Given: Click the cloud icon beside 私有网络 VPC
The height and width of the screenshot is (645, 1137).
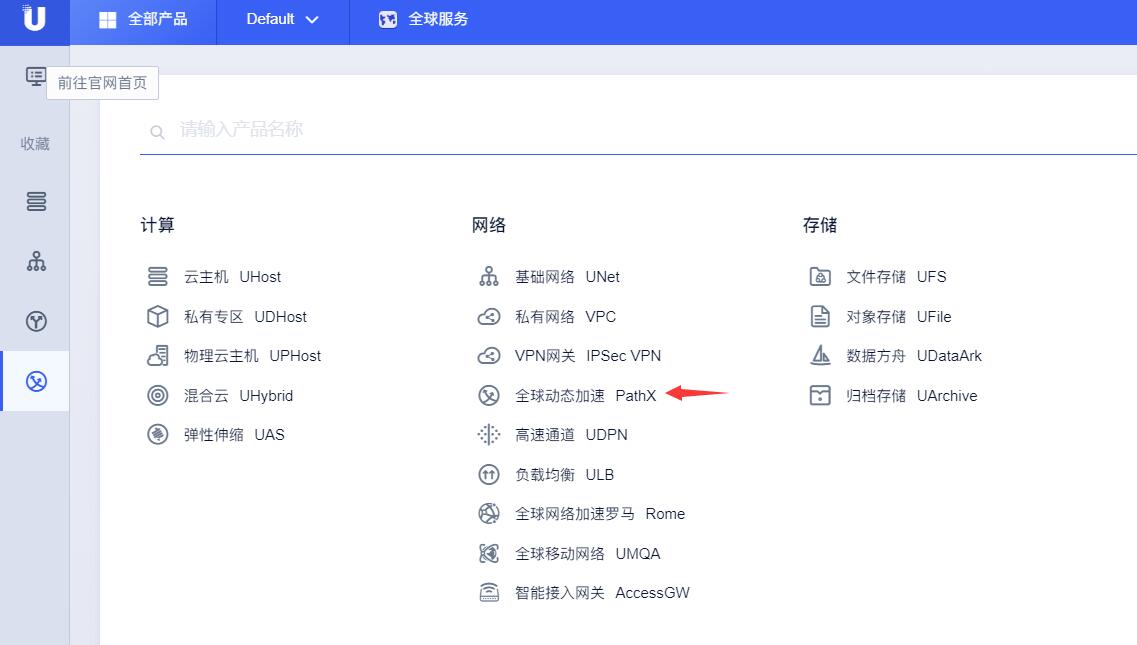Looking at the screenshot, I should (489, 316).
